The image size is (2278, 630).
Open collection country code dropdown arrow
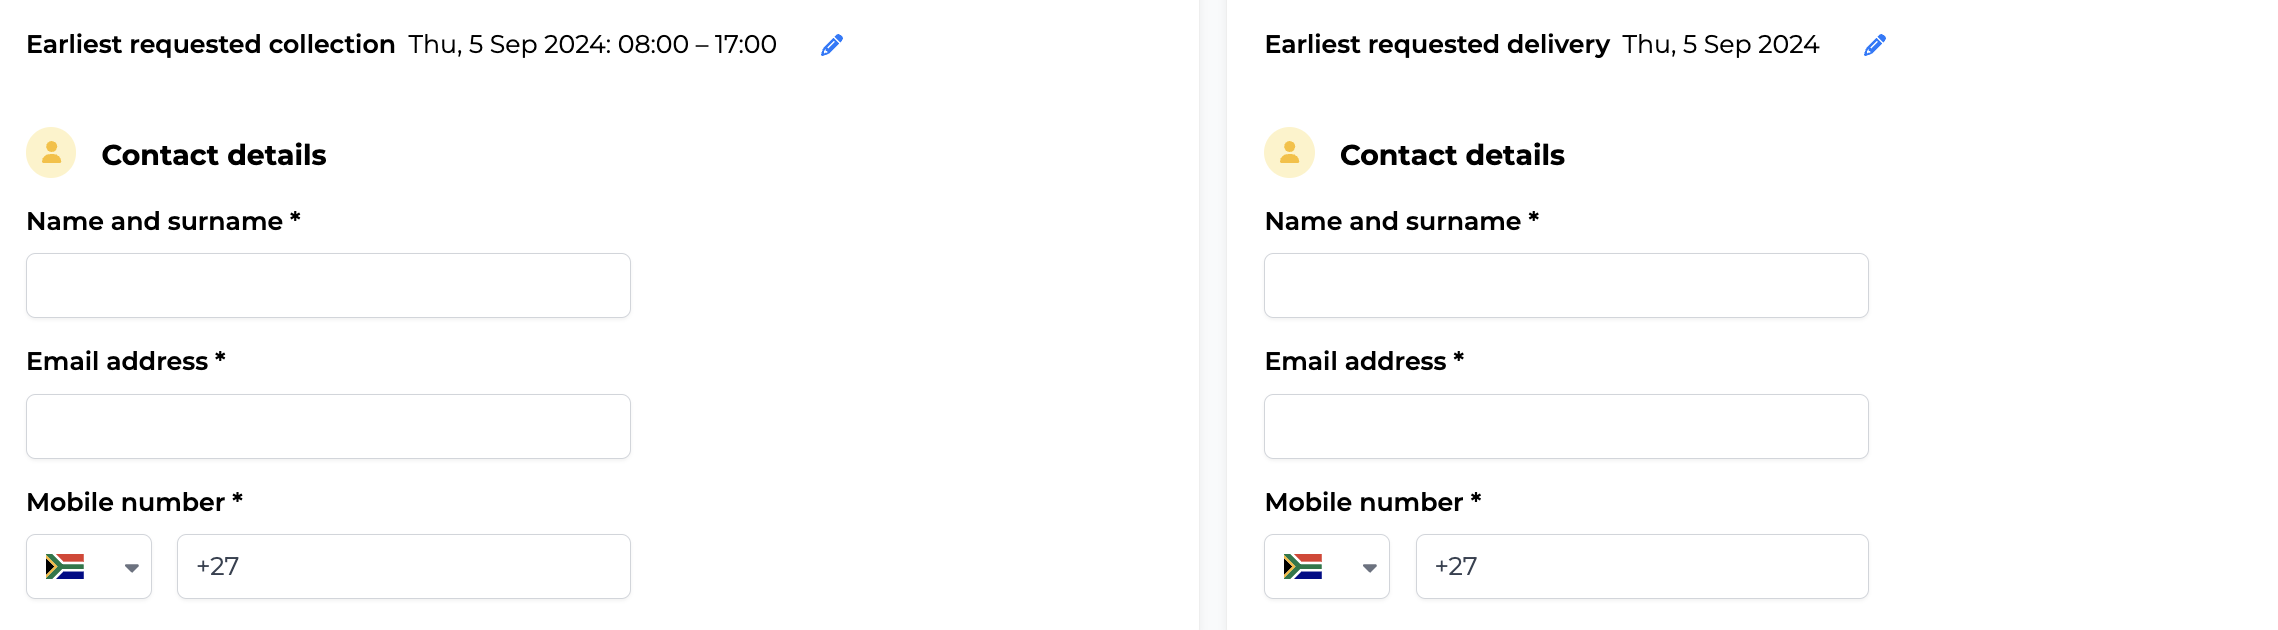[x=131, y=568]
